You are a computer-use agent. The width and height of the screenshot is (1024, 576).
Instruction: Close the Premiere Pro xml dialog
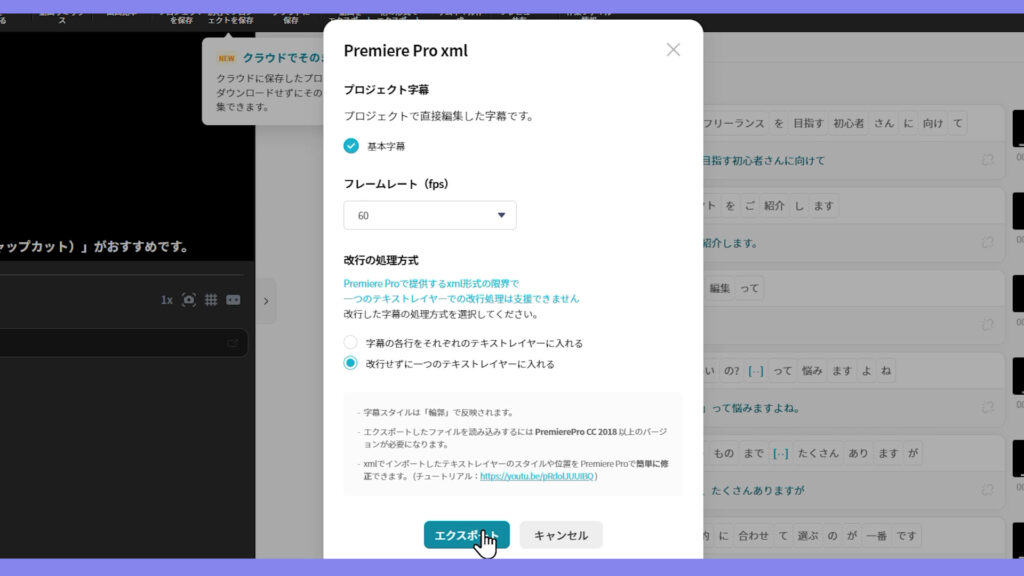click(x=673, y=50)
